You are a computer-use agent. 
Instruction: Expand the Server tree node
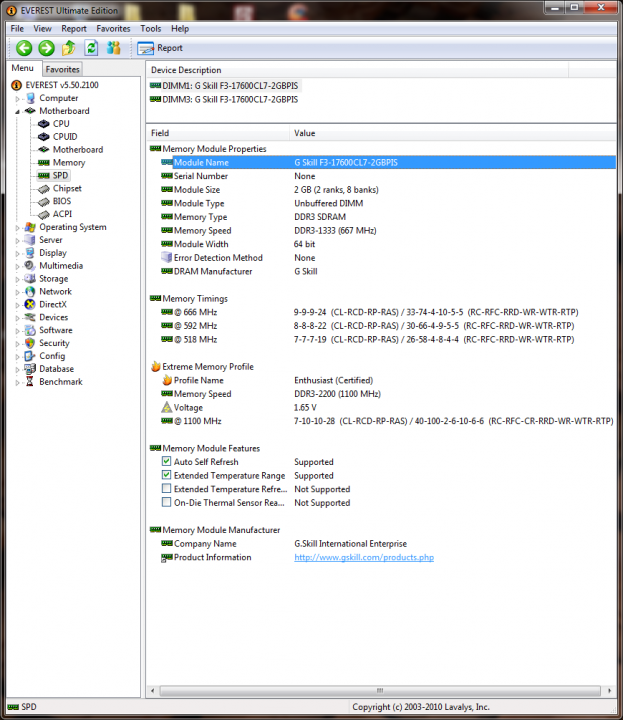[x=17, y=240]
